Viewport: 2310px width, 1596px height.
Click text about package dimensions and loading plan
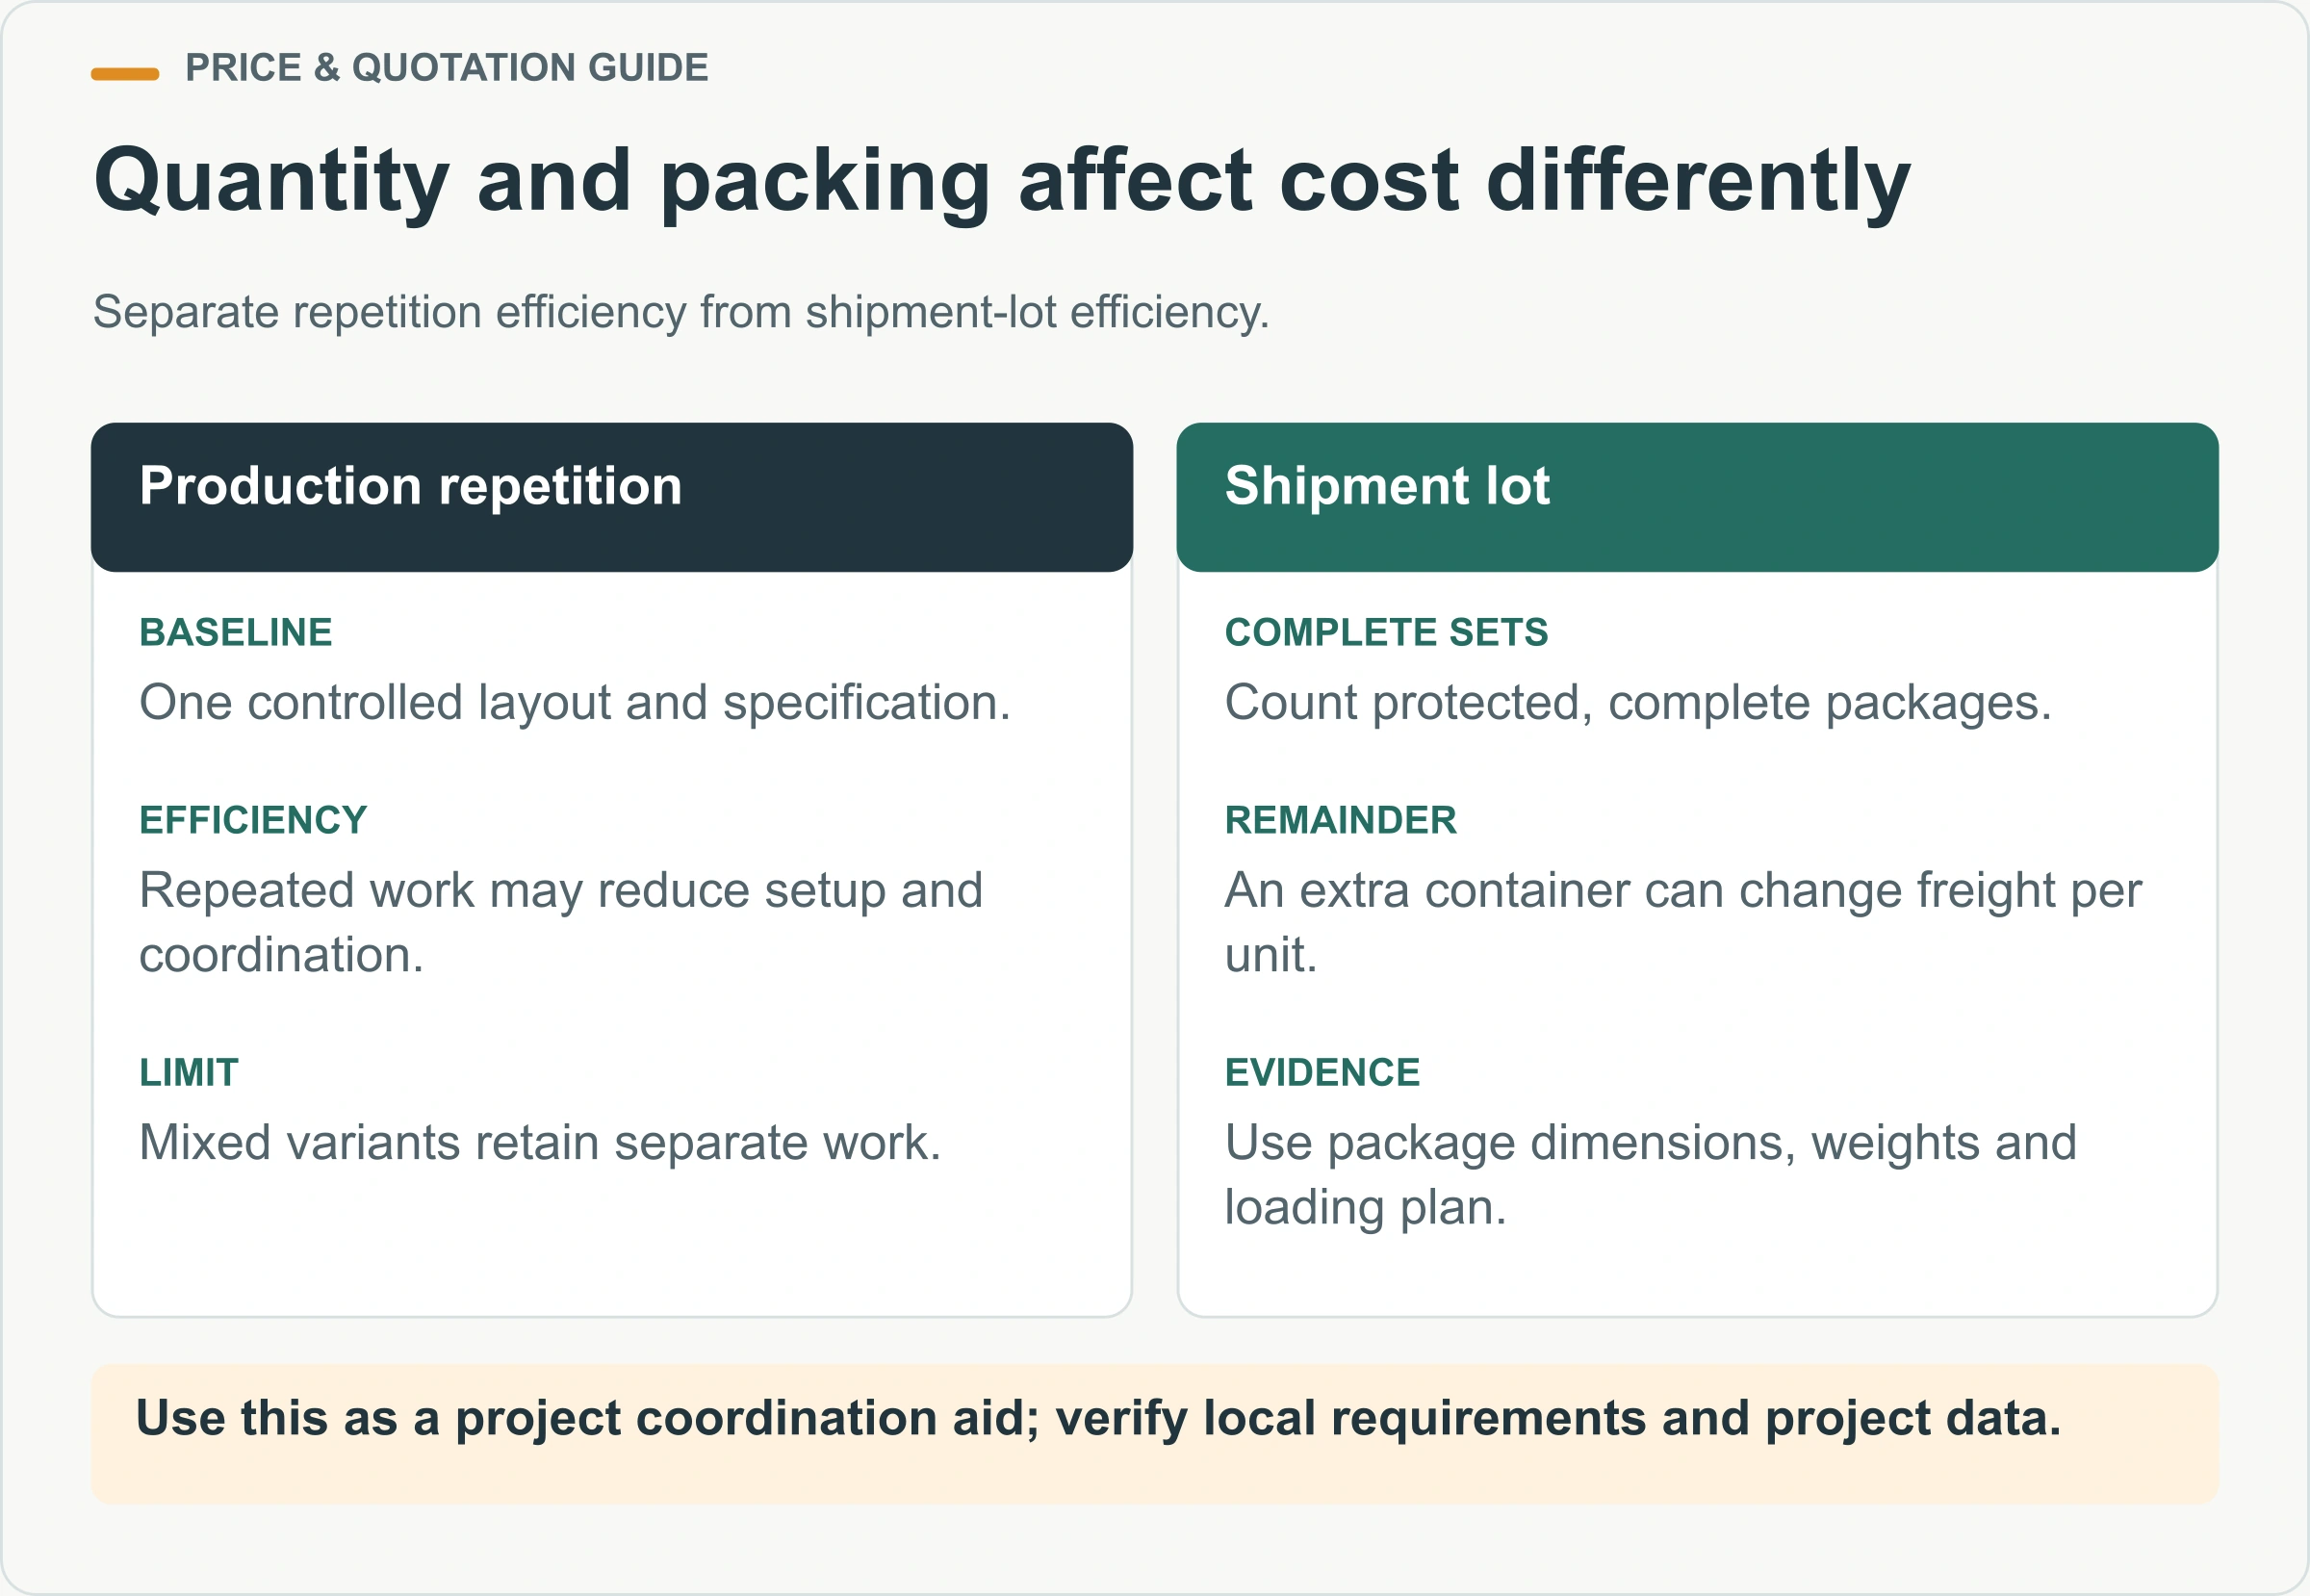point(1651,1174)
